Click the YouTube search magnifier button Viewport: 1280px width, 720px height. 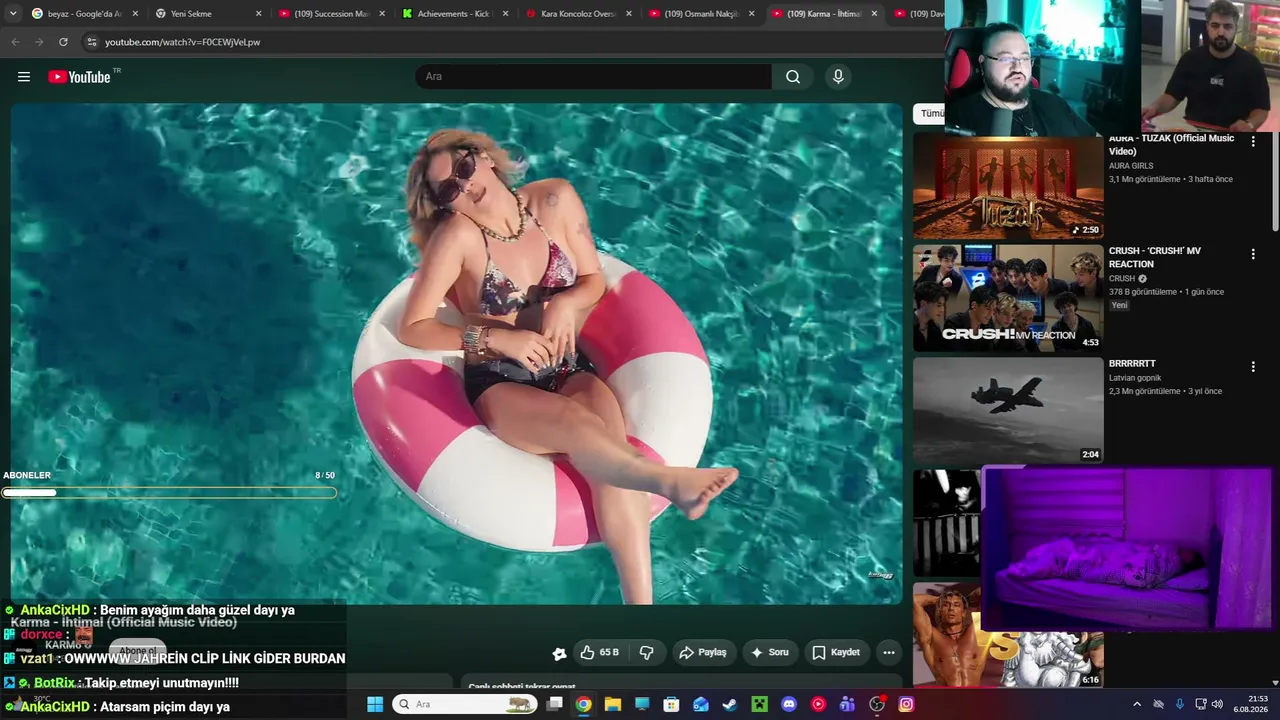(793, 77)
